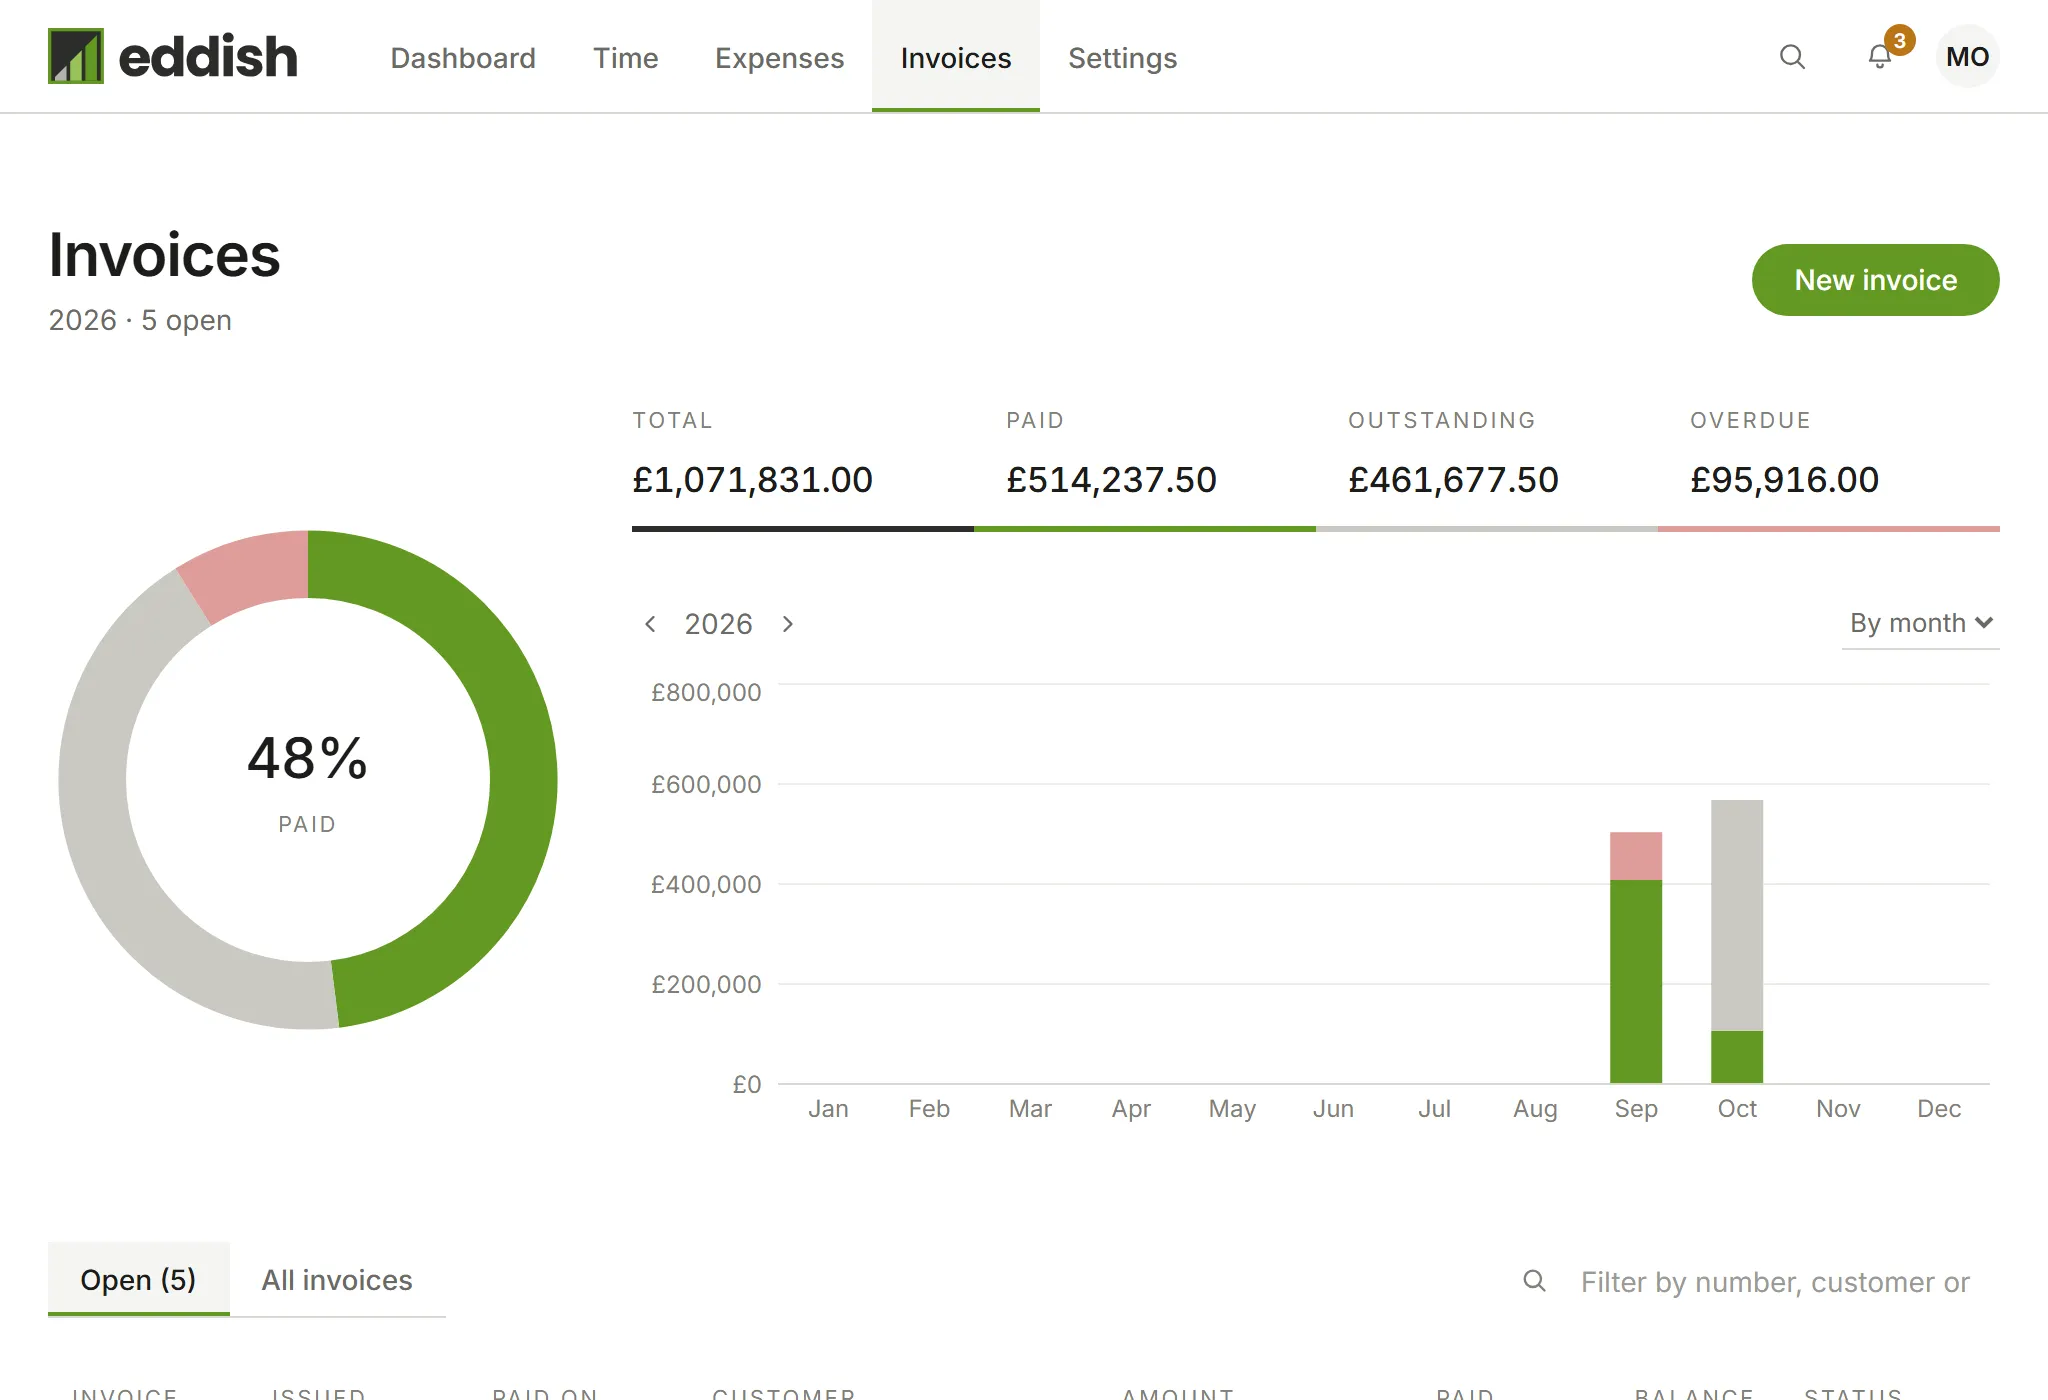Open the Time nav item
Image resolution: width=2048 pixels, height=1400 pixels.
tap(626, 58)
